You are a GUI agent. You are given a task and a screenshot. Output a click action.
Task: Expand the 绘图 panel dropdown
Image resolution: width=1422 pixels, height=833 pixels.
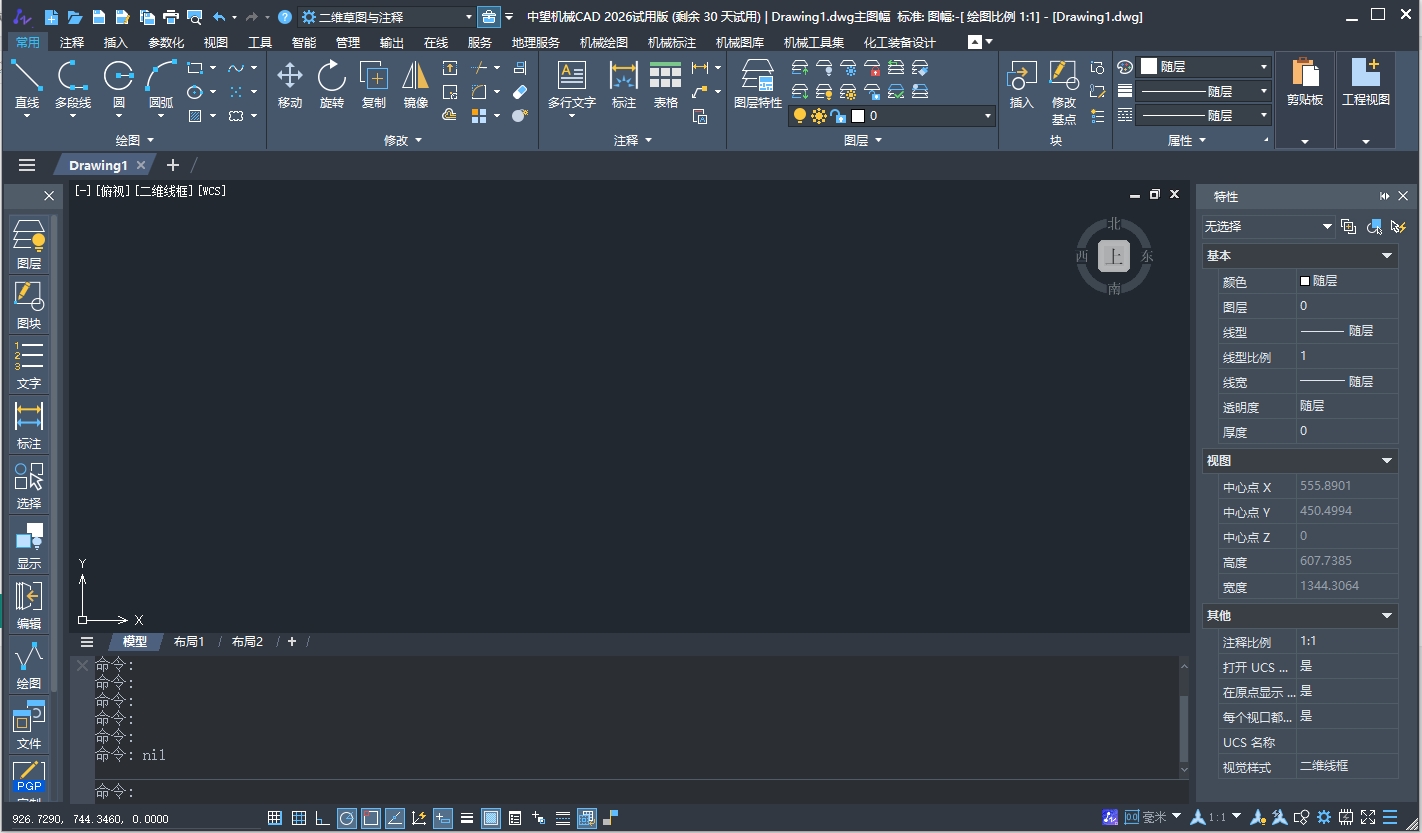point(135,141)
